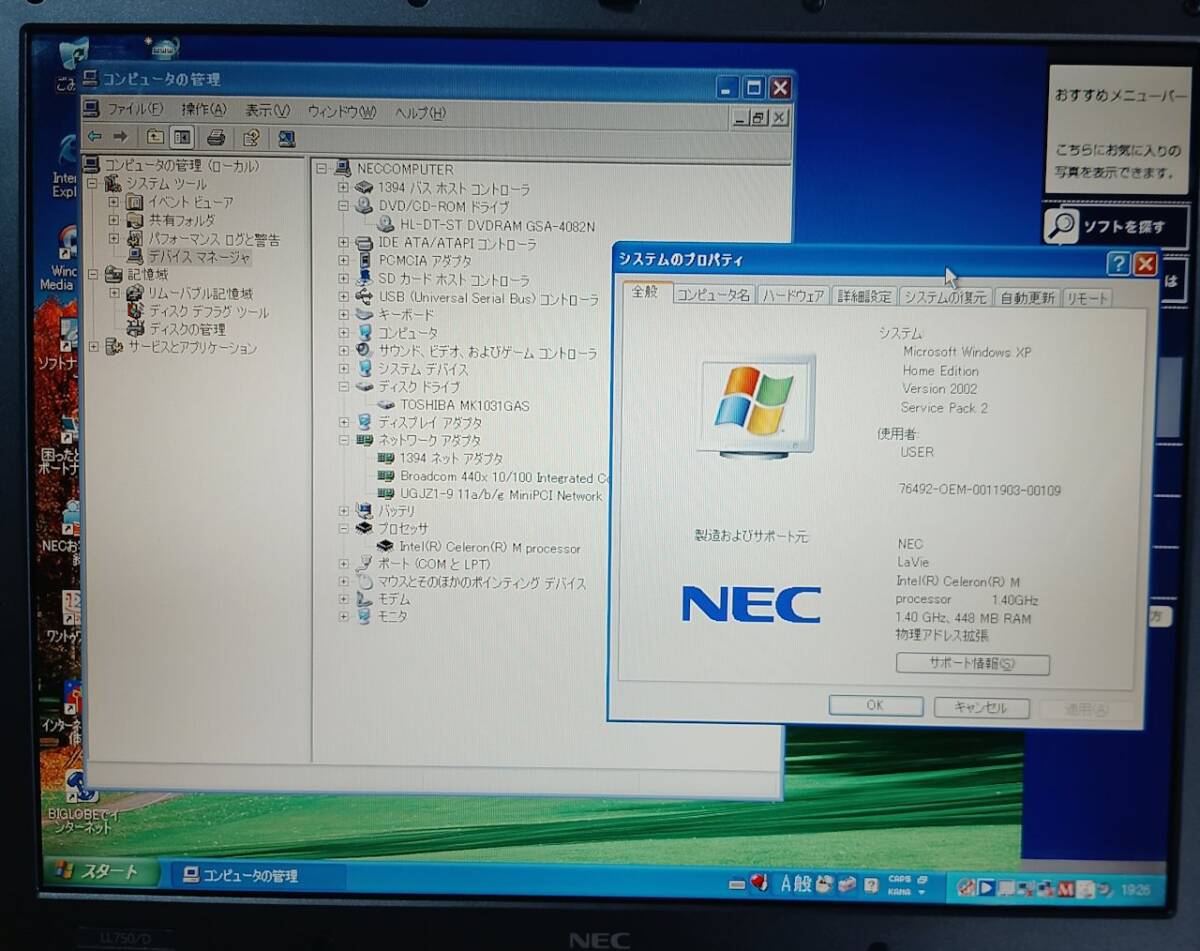Collapse the DVD/CD-ROM ドライブ category

click(343, 206)
